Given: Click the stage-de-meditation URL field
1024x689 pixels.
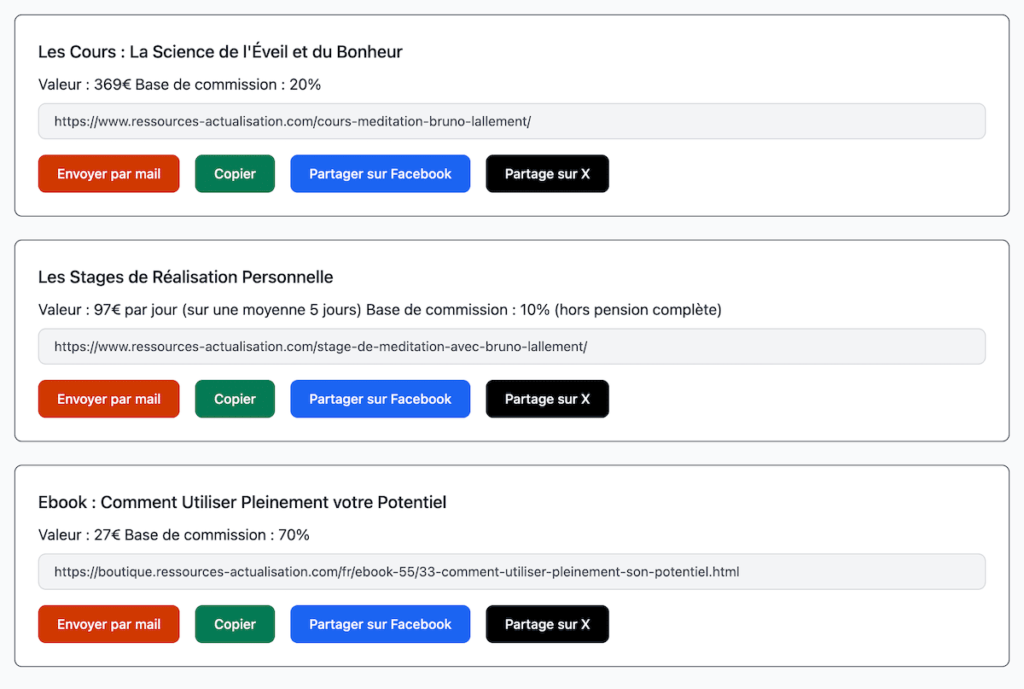Looking at the screenshot, I should click(x=512, y=346).
